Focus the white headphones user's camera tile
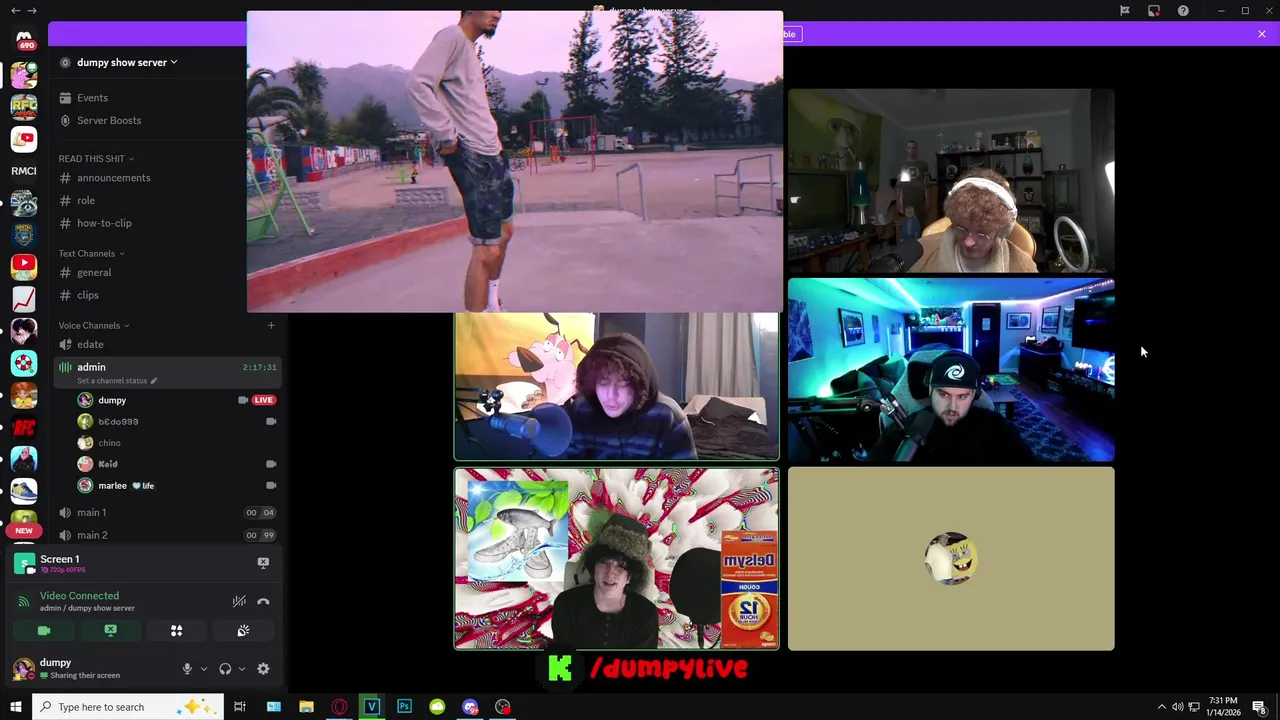The width and height of the screenshot is (1280, 720). tap(951, 181)
